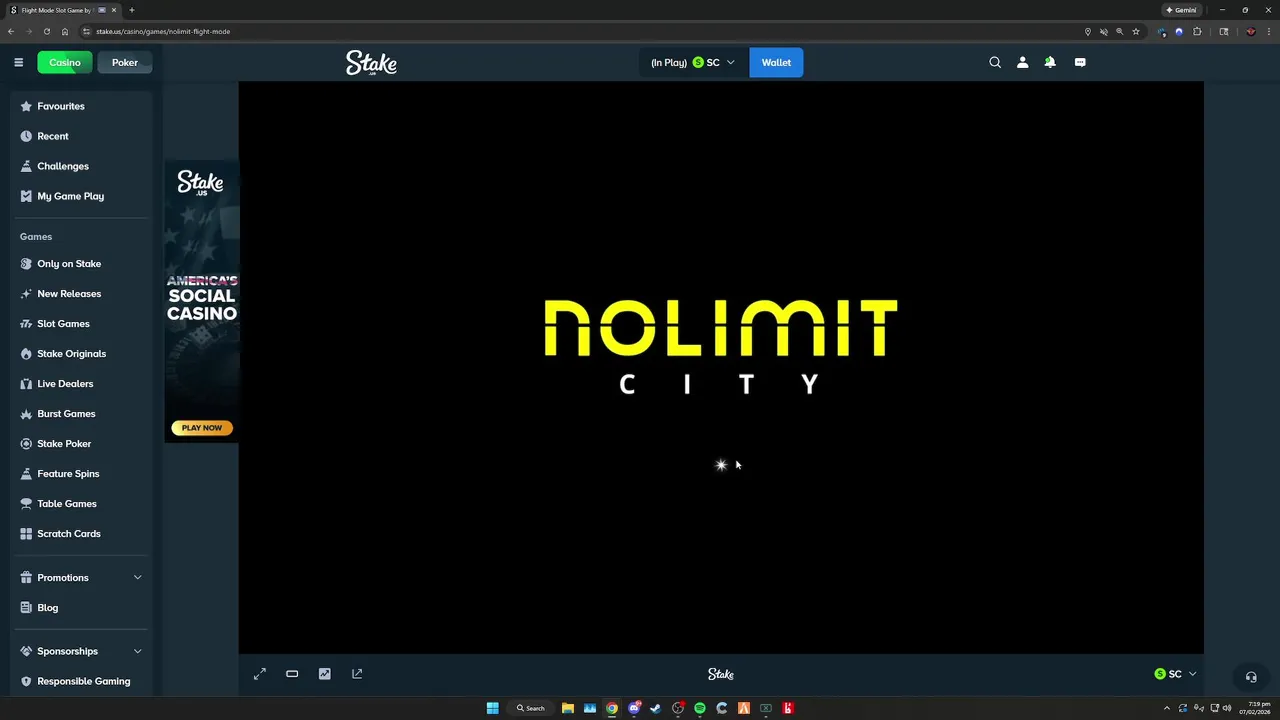Go back in browser history
Image resolution: width=1280 pixels, height=720 pixels.
click(x=11, y=31)
